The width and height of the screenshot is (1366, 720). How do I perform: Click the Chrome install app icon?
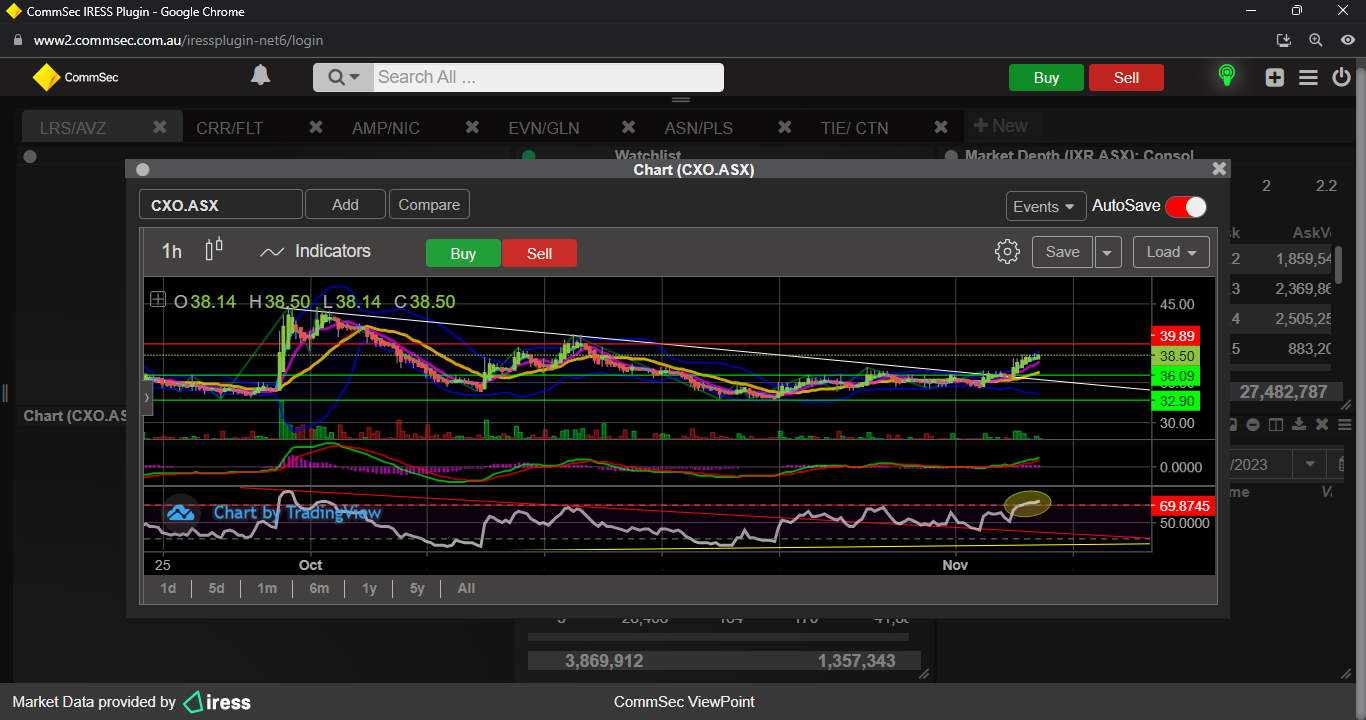tap(1284, 41)
